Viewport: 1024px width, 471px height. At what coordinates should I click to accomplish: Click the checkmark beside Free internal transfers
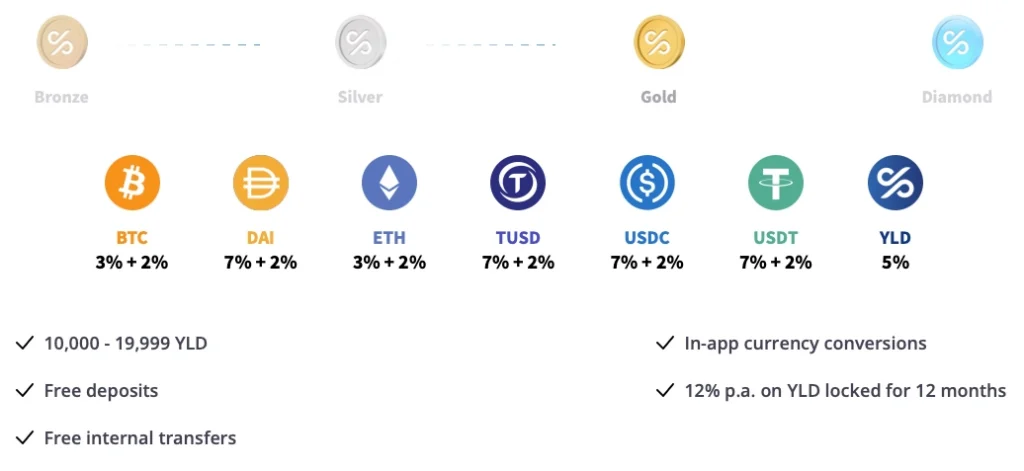click(26, 438)
